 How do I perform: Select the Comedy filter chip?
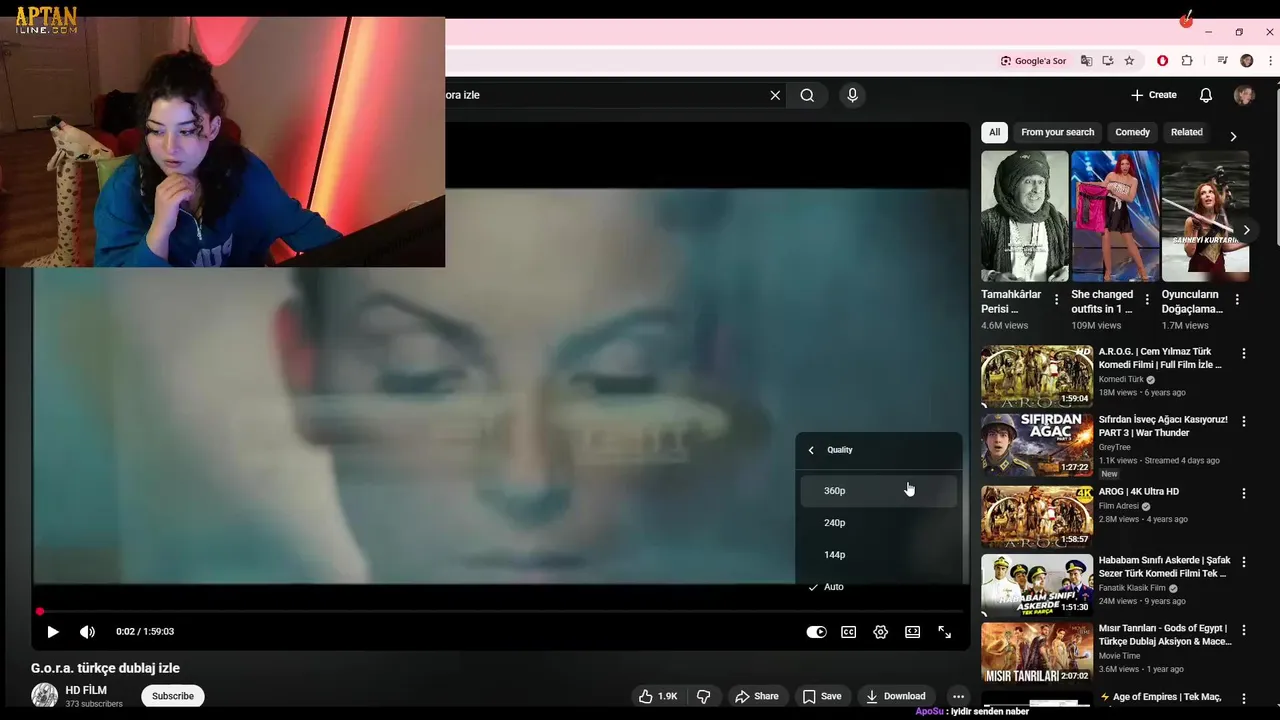pyautogui.click(x=1132, y=132)
